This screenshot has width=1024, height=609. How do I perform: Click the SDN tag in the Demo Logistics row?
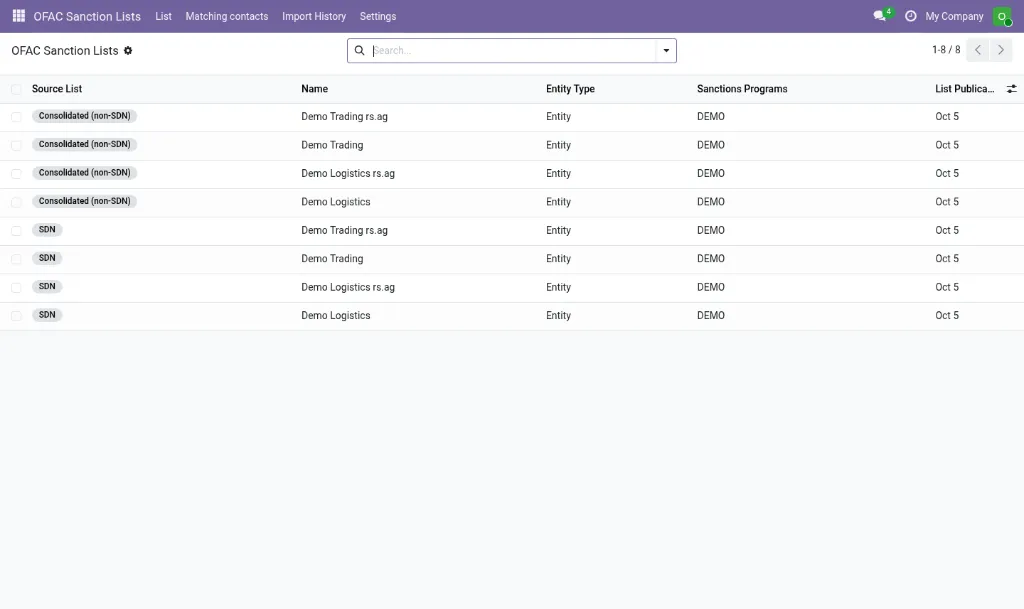point(47,315)
